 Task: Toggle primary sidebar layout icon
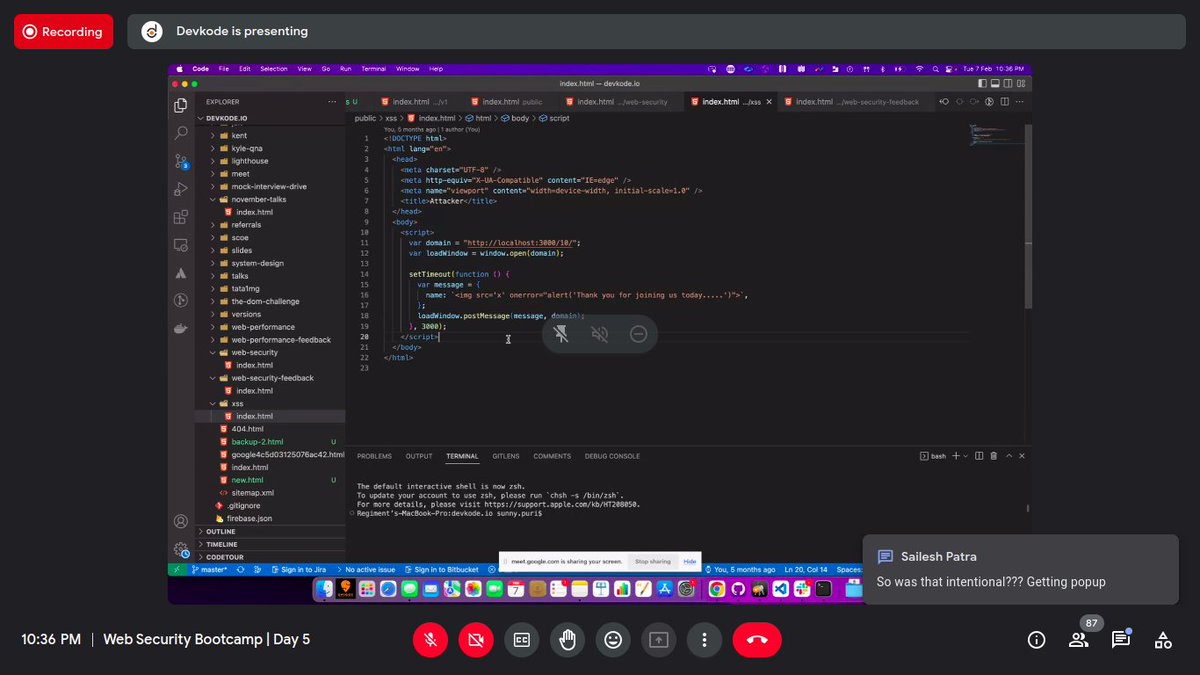pyautogui.click(x=983, y=84)
